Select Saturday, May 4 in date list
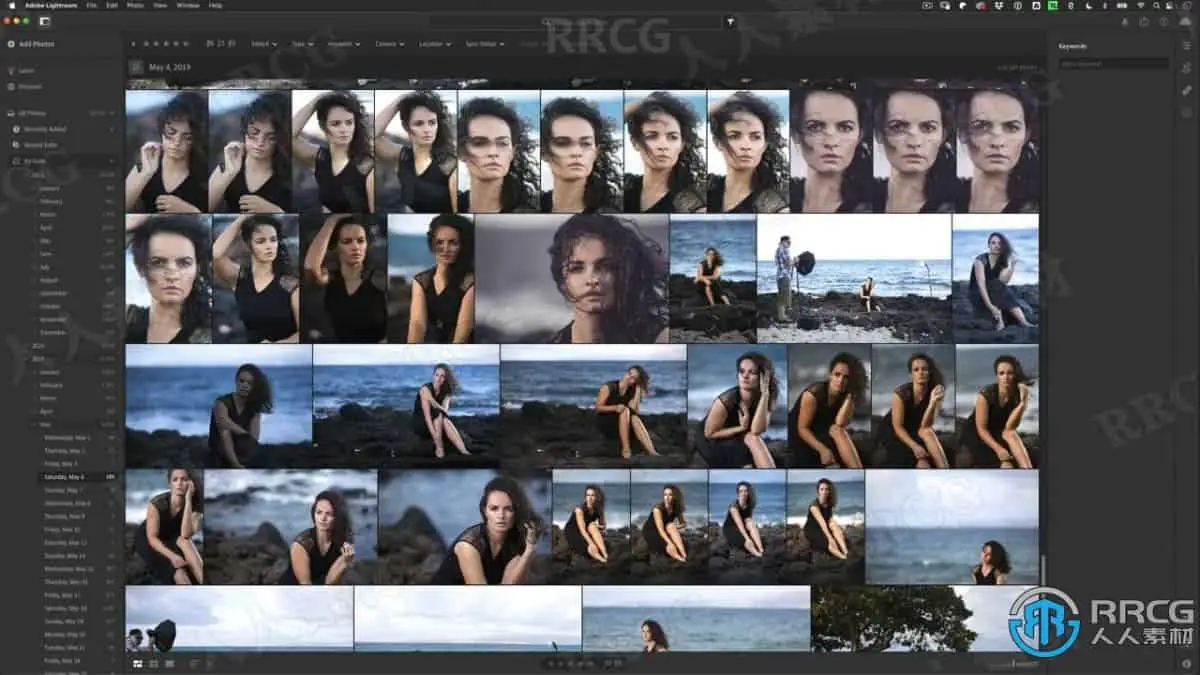 [62, 477]
